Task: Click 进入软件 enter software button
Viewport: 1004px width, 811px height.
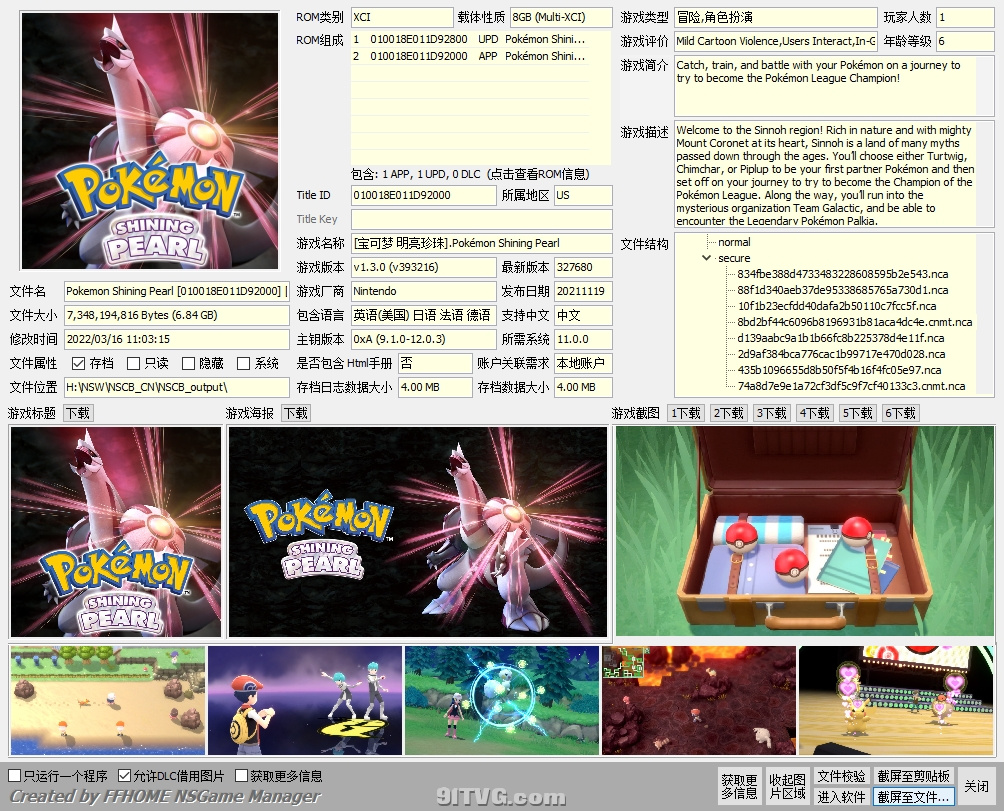Action: pos(841,797)
